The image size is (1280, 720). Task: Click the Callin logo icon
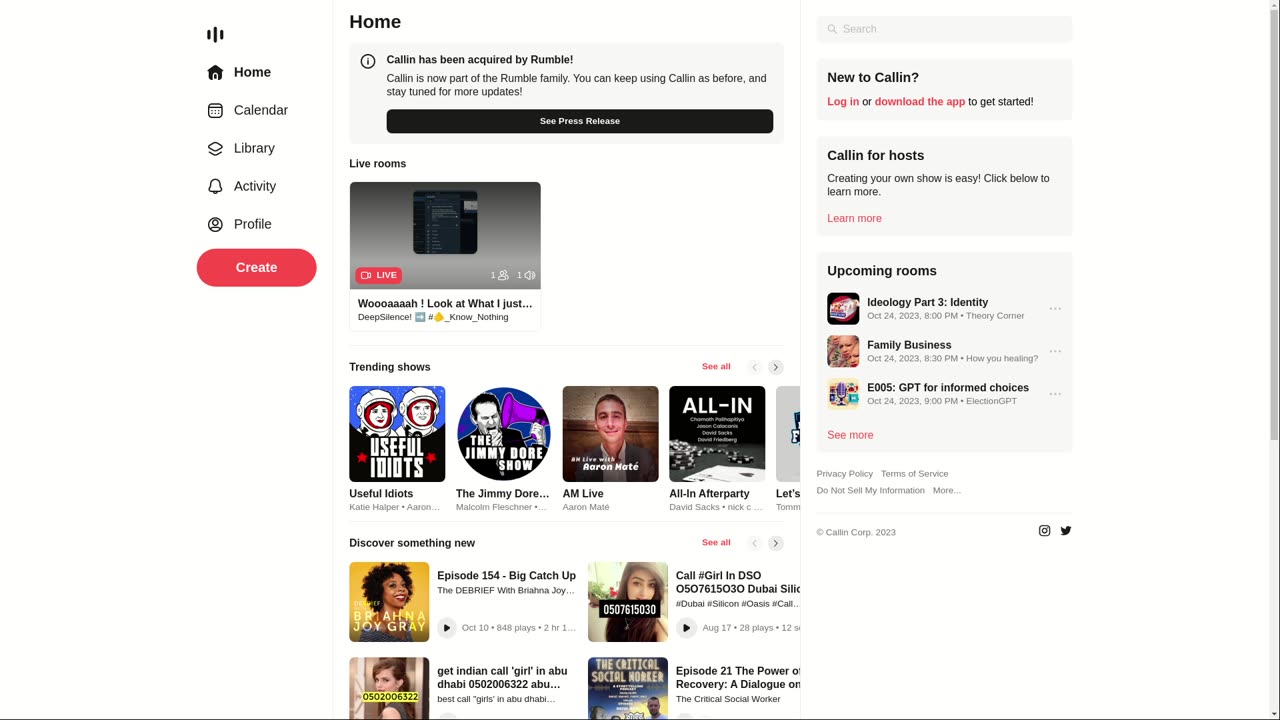point(215,35)
